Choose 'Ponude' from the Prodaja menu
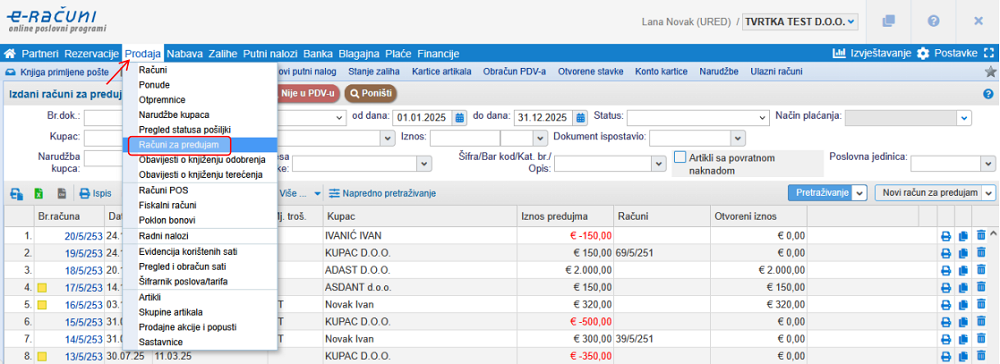This screenshot has width=1000, height=364. pos(154,84)
